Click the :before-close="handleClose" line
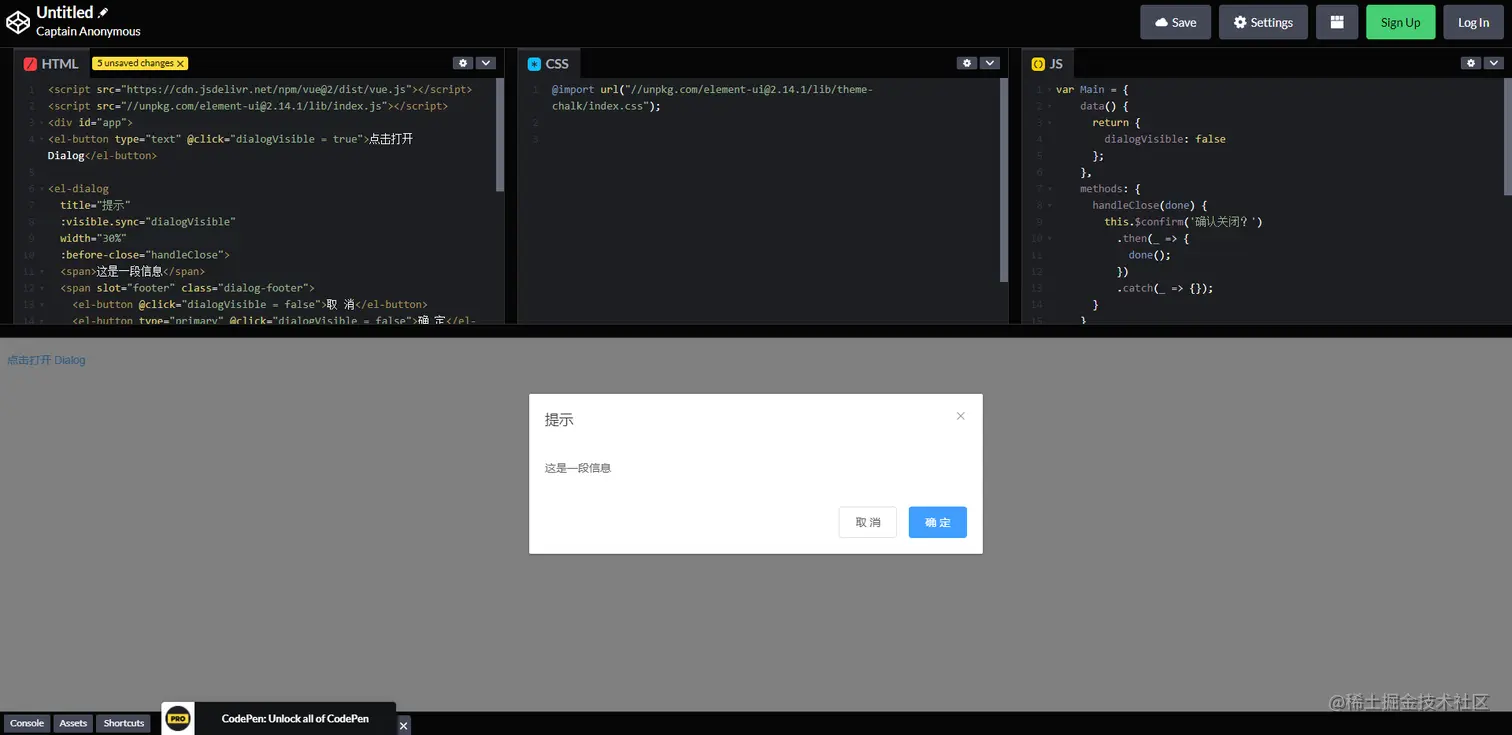Screen dimensions: 1512x735 pos(145,255)
